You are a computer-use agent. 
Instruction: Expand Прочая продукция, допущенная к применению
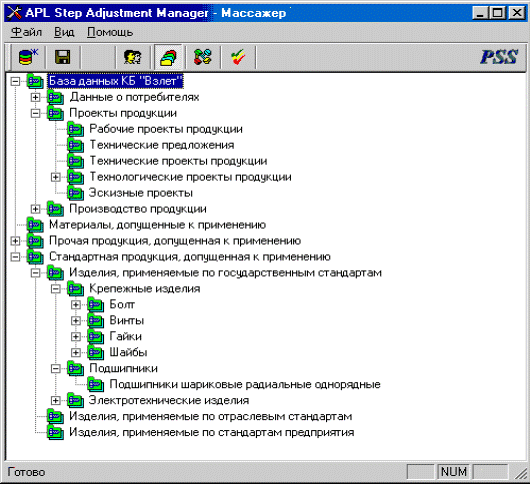point(15,241)
